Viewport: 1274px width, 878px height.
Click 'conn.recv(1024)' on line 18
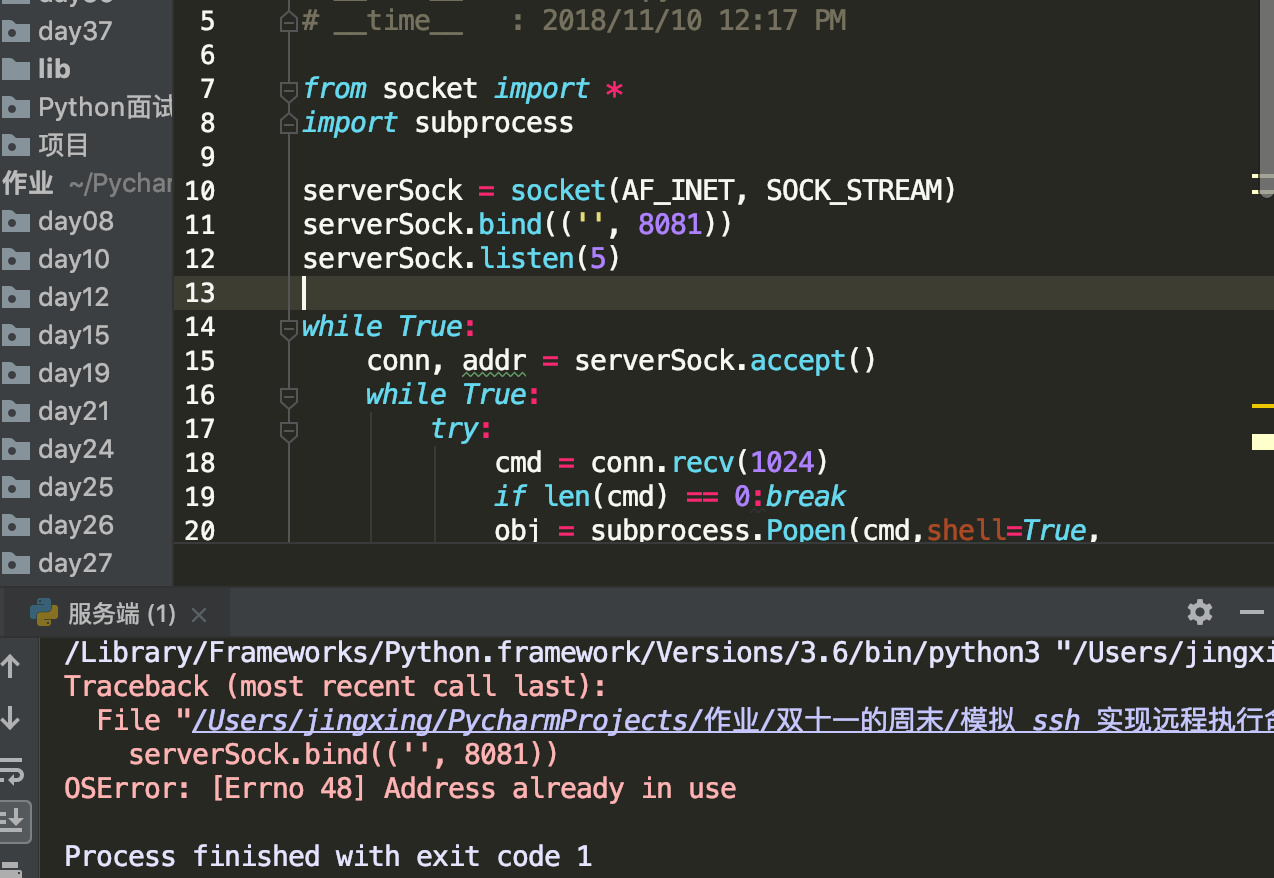coord(710,462)
